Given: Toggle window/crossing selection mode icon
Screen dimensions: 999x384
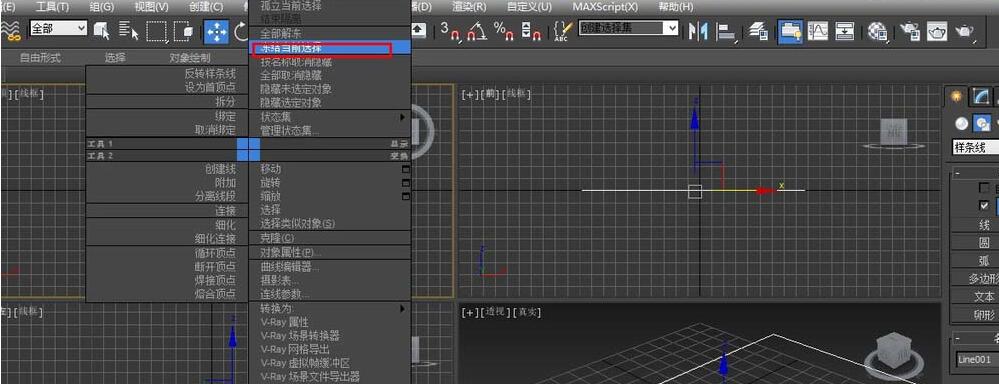Looking at the screenshot, I should 183,30.
